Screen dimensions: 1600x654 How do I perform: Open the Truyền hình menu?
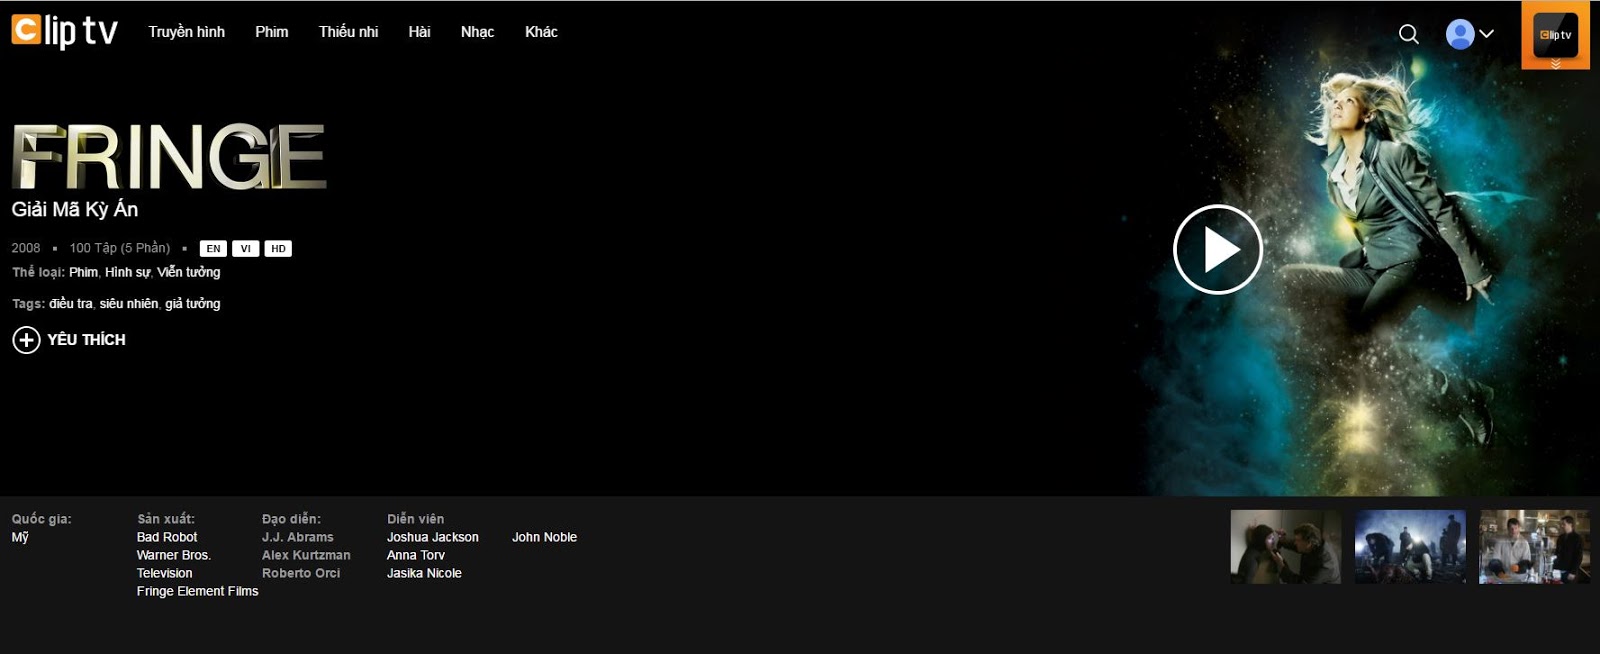pyautogui.click(x=187, y=32)
